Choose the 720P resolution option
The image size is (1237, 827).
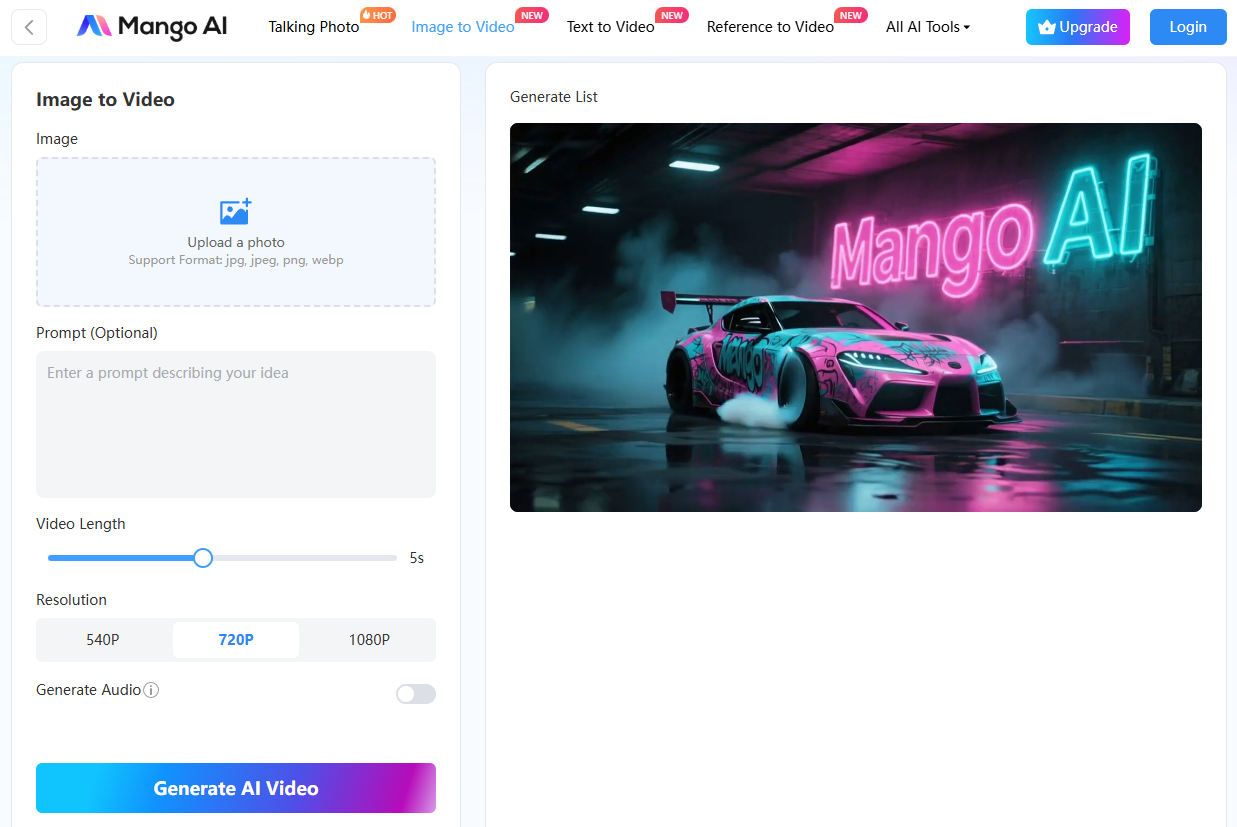tap(236, 640)
